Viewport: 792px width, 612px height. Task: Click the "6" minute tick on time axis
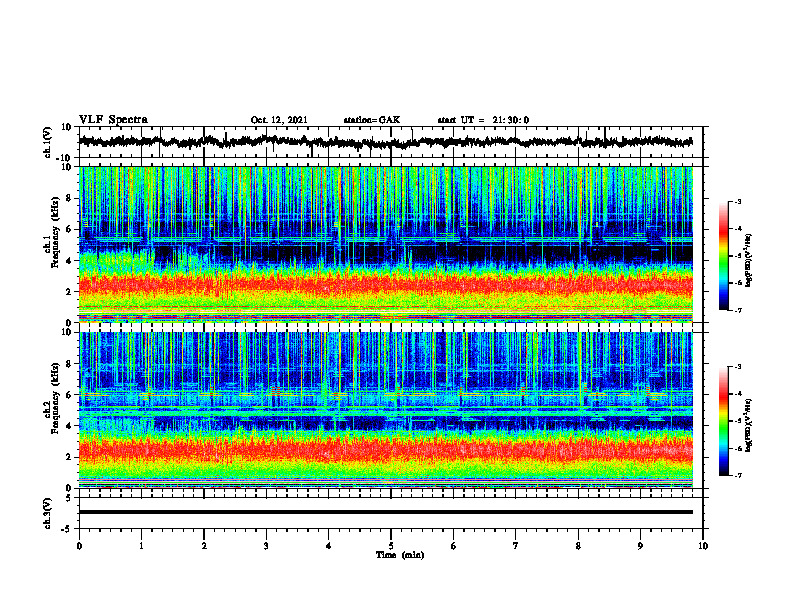pos(454,546)
